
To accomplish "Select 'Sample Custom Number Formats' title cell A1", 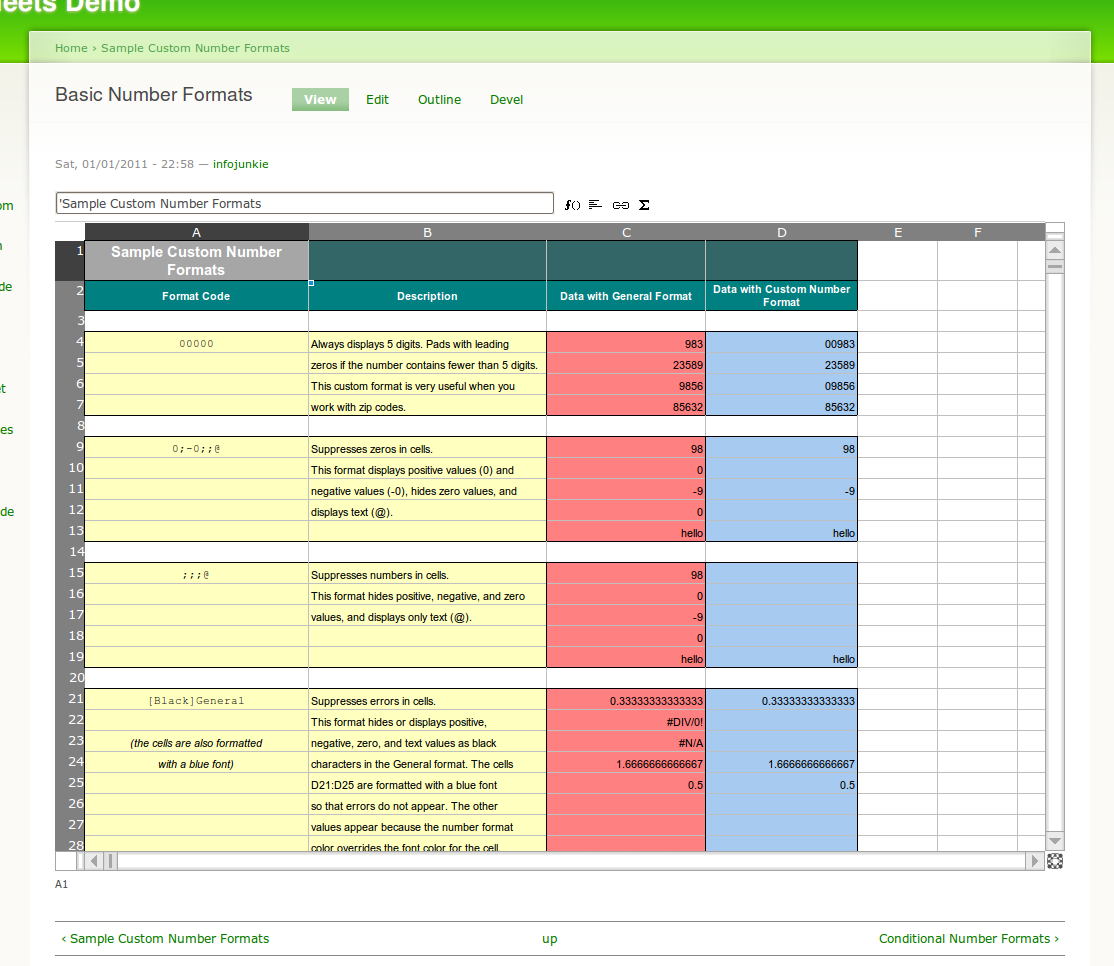I will [197, 261].
